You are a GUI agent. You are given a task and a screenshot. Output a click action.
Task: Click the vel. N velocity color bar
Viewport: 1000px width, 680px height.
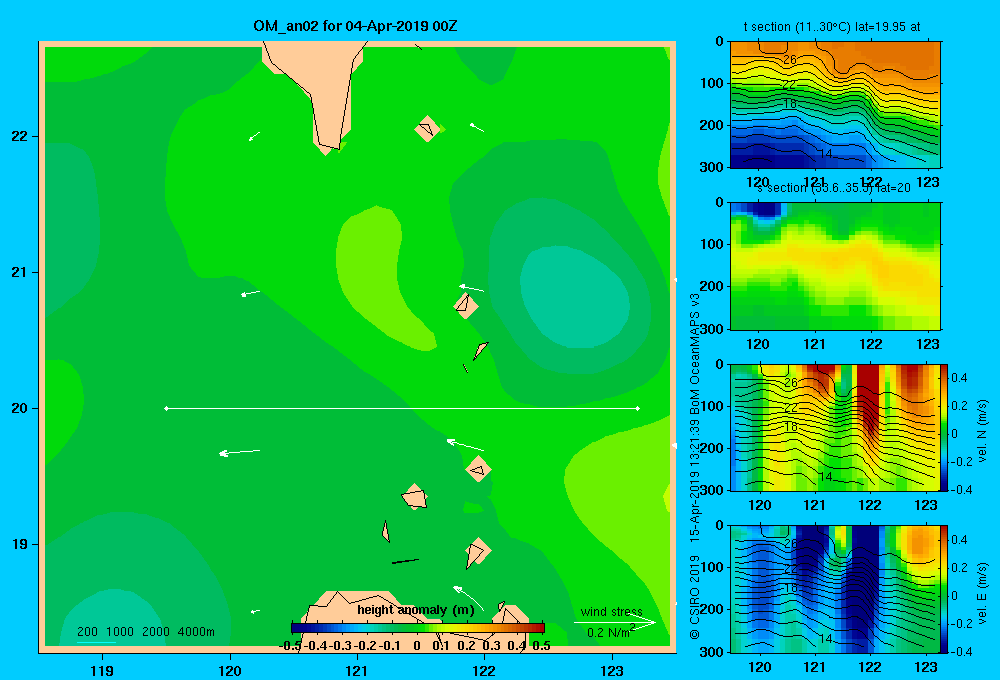944,427
